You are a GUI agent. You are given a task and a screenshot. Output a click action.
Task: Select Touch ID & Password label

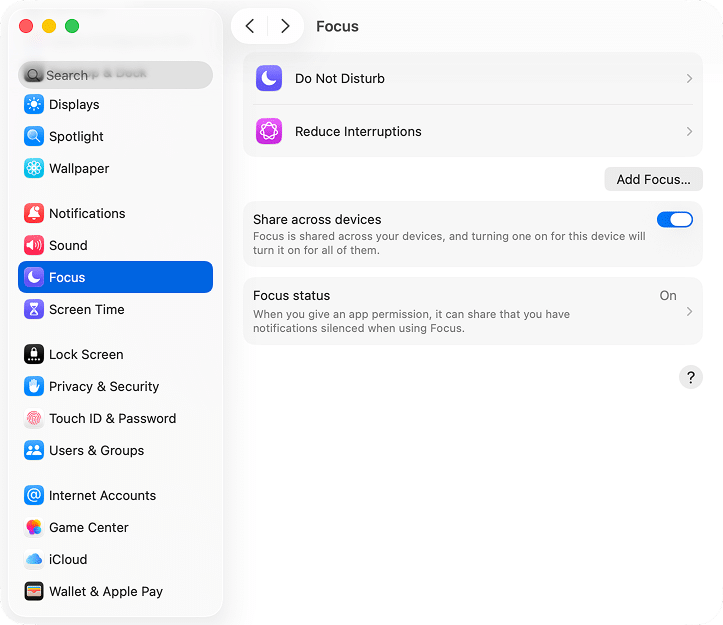click(113, 418)
